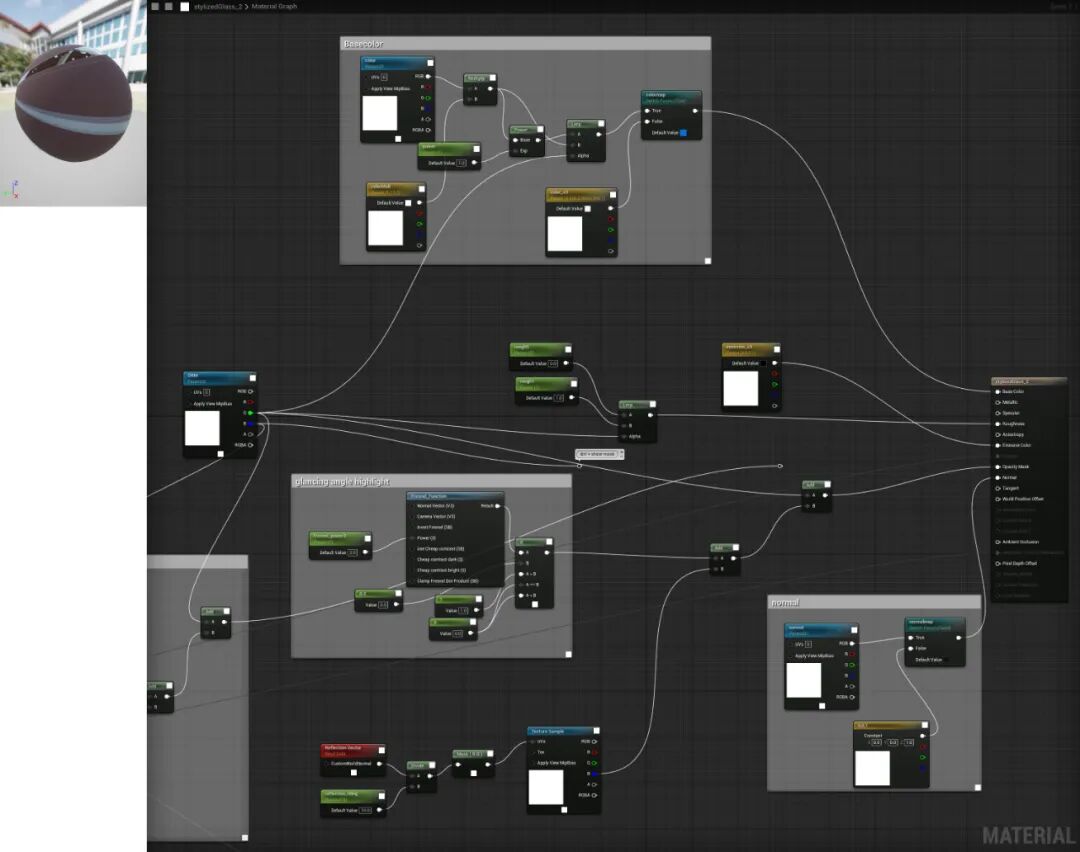Select the Fresnel_Function node title
Image resolution: width=1080 pixels, height=852 pixels.
click(x=428, y=496)
